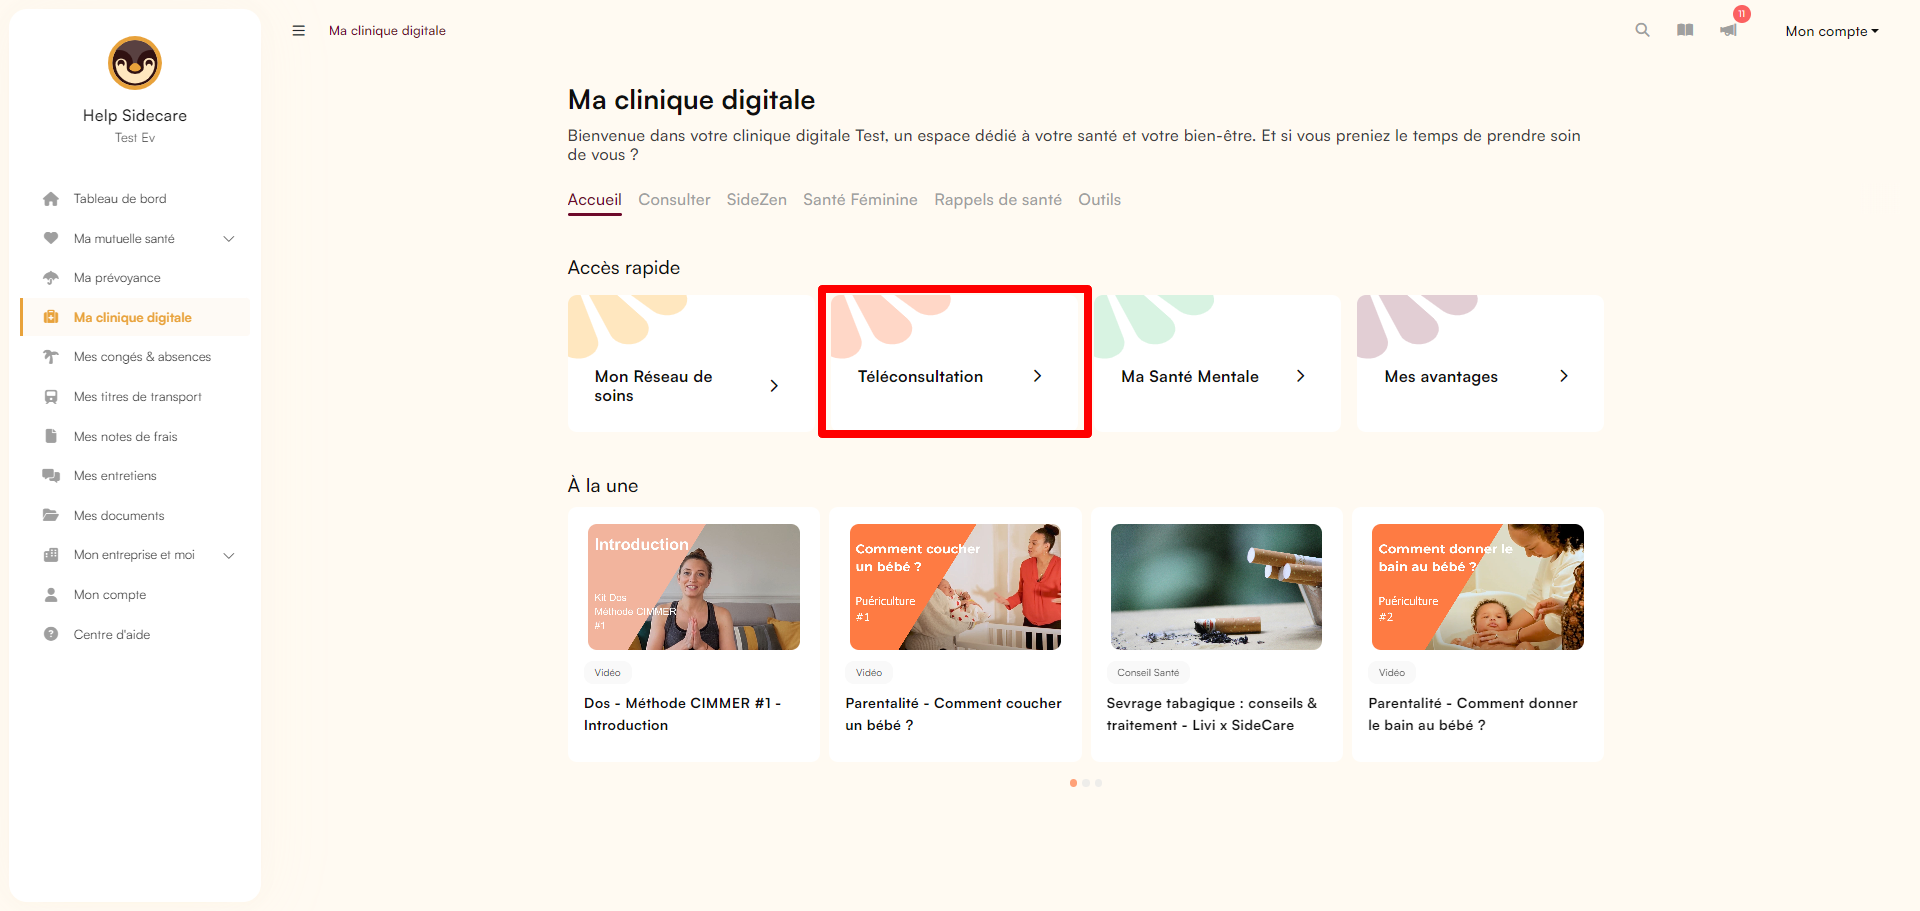Screen dimensions: 1920x911
Task: Switch to the Consulter tab
Action: (675, 200)
